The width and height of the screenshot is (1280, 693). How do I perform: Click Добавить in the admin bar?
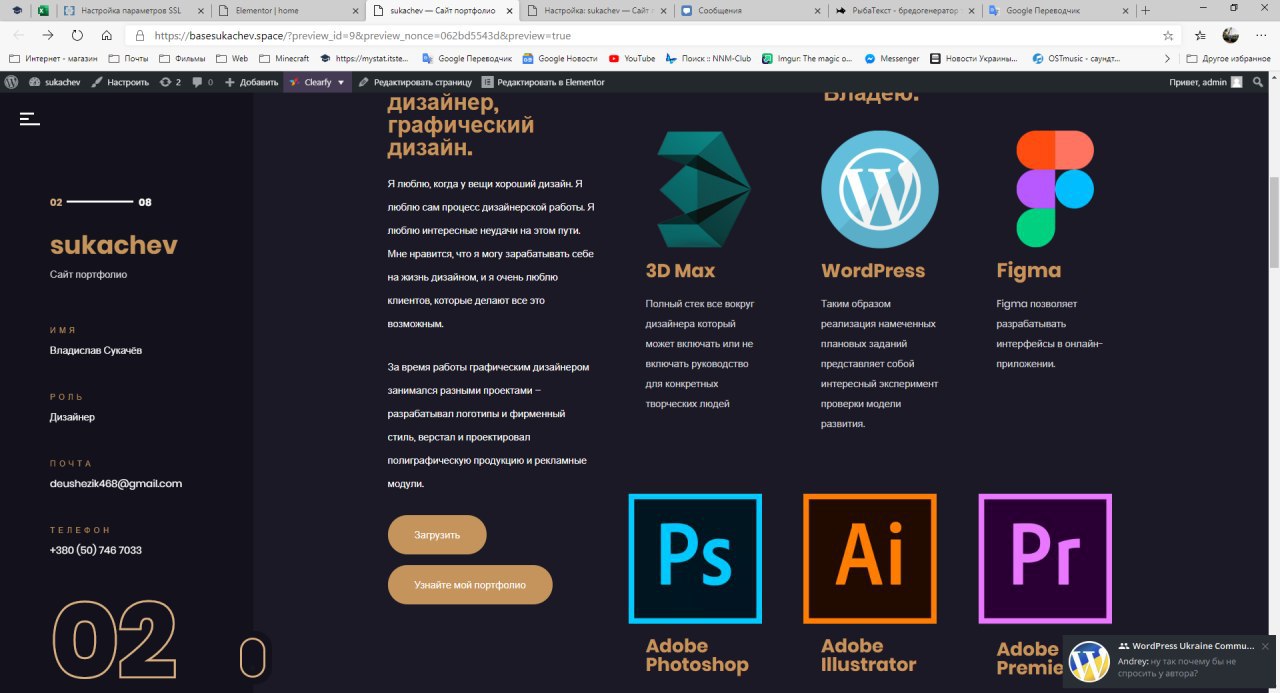click(251, 82)
